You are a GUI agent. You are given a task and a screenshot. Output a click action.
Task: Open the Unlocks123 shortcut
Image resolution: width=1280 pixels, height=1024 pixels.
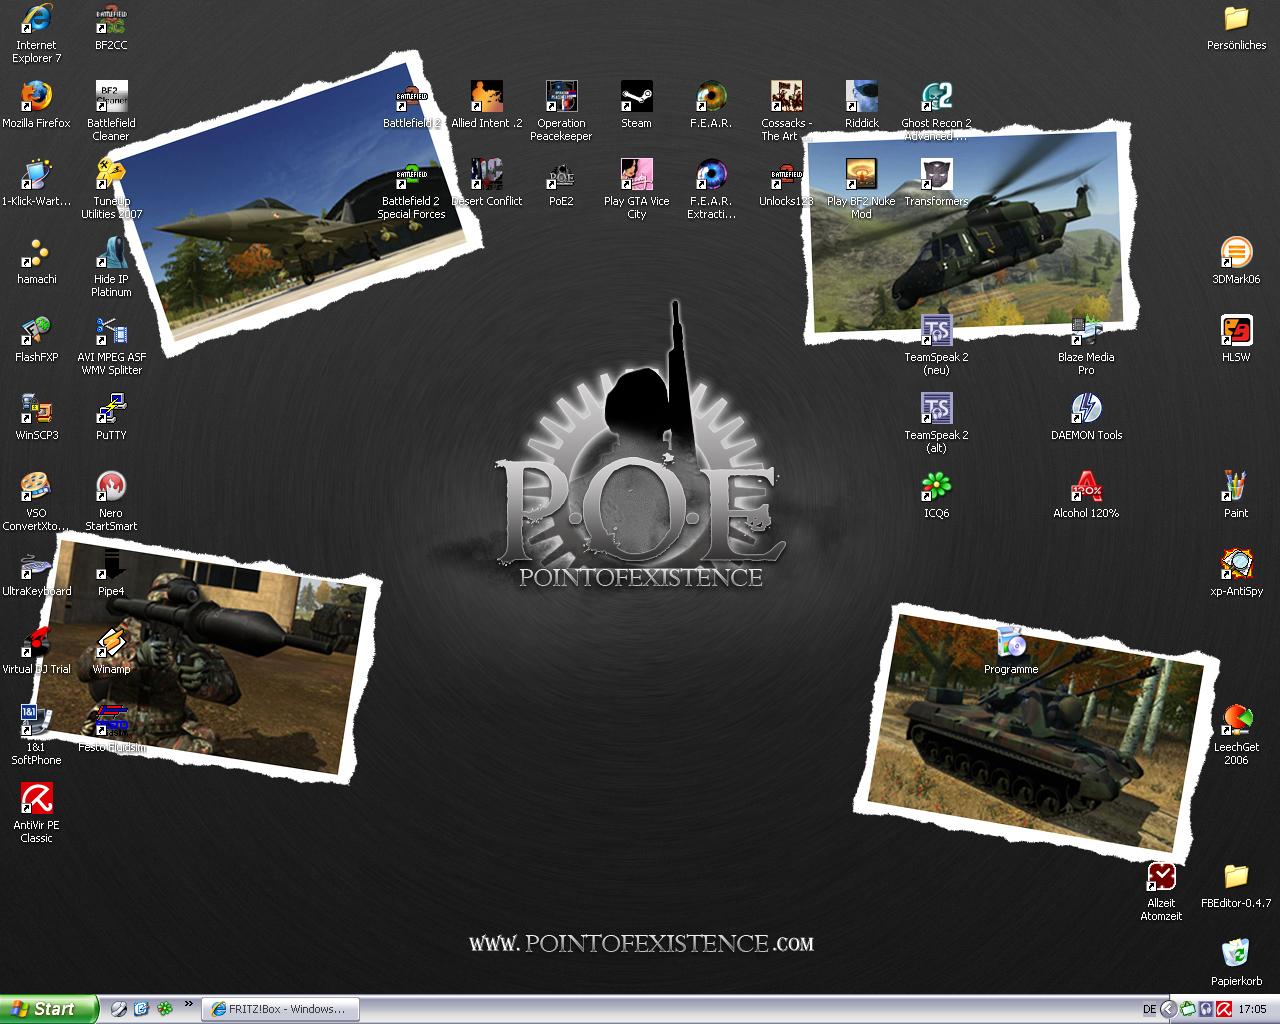click(x=786, y=175)
